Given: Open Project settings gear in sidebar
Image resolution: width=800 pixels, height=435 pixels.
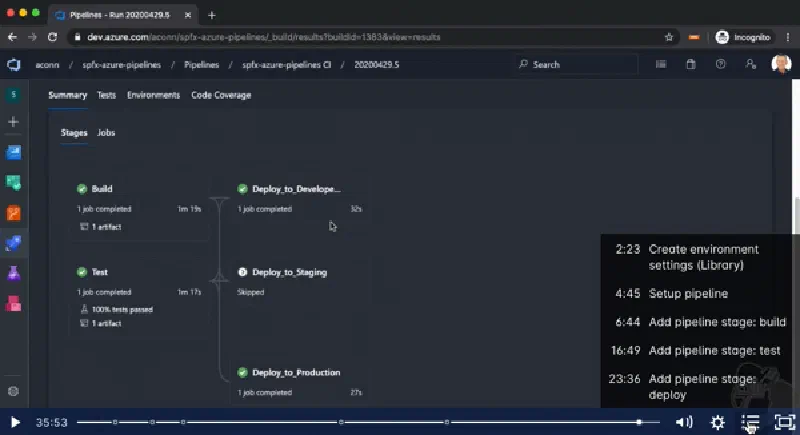Looking at the screenshot, I should (x=14, y=391).
